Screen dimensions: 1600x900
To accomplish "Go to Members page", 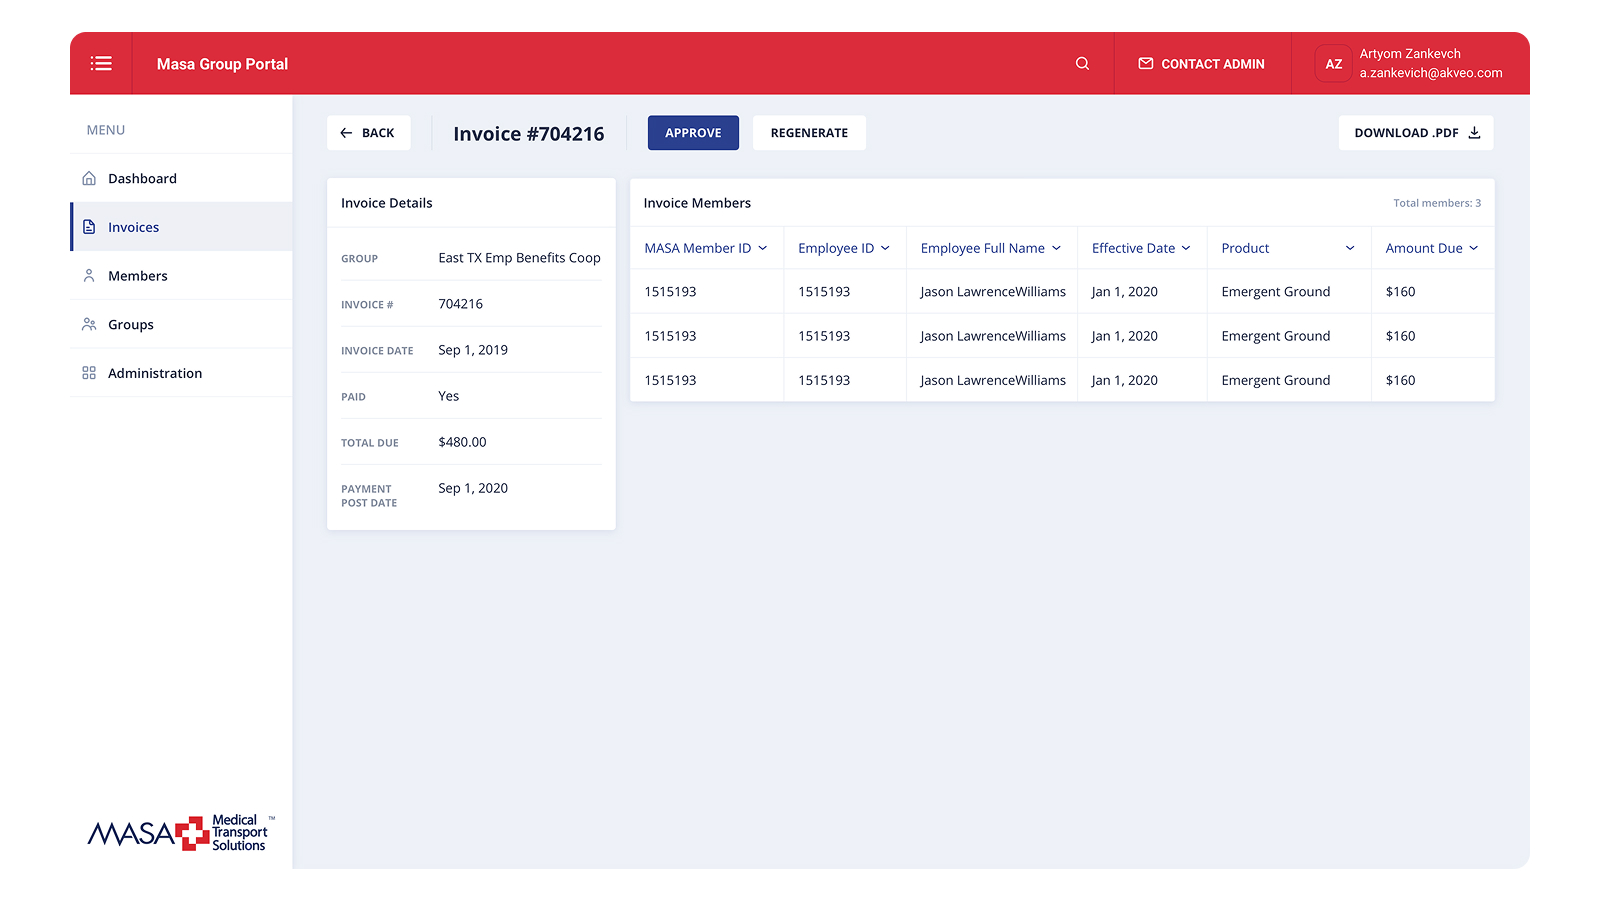I will pyautogui.click(x=181, y=275).
